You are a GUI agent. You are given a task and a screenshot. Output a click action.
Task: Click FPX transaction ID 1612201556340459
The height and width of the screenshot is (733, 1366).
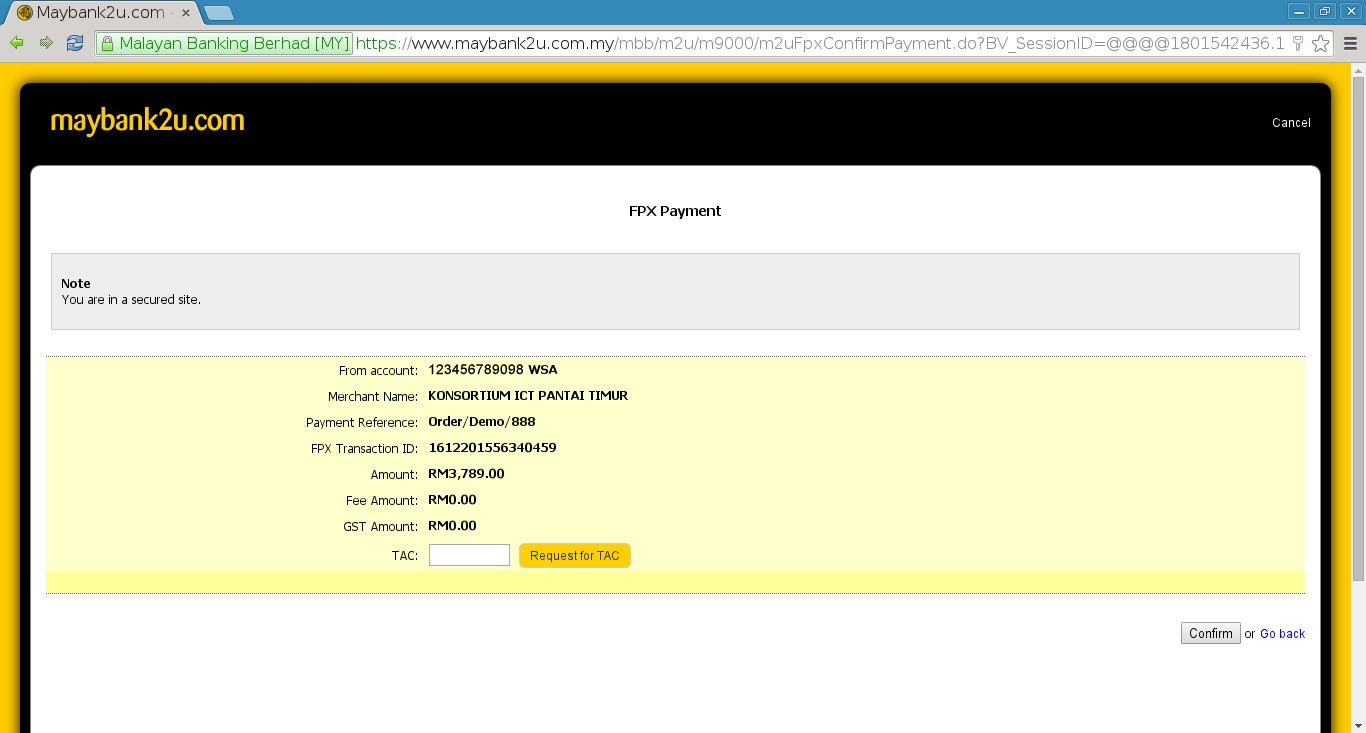pos(492,448)
